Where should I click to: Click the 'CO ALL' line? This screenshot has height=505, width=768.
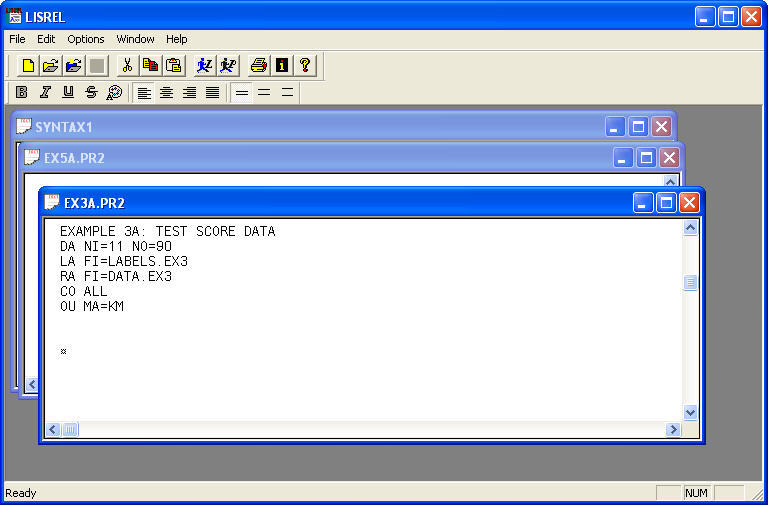click(83, 291)
